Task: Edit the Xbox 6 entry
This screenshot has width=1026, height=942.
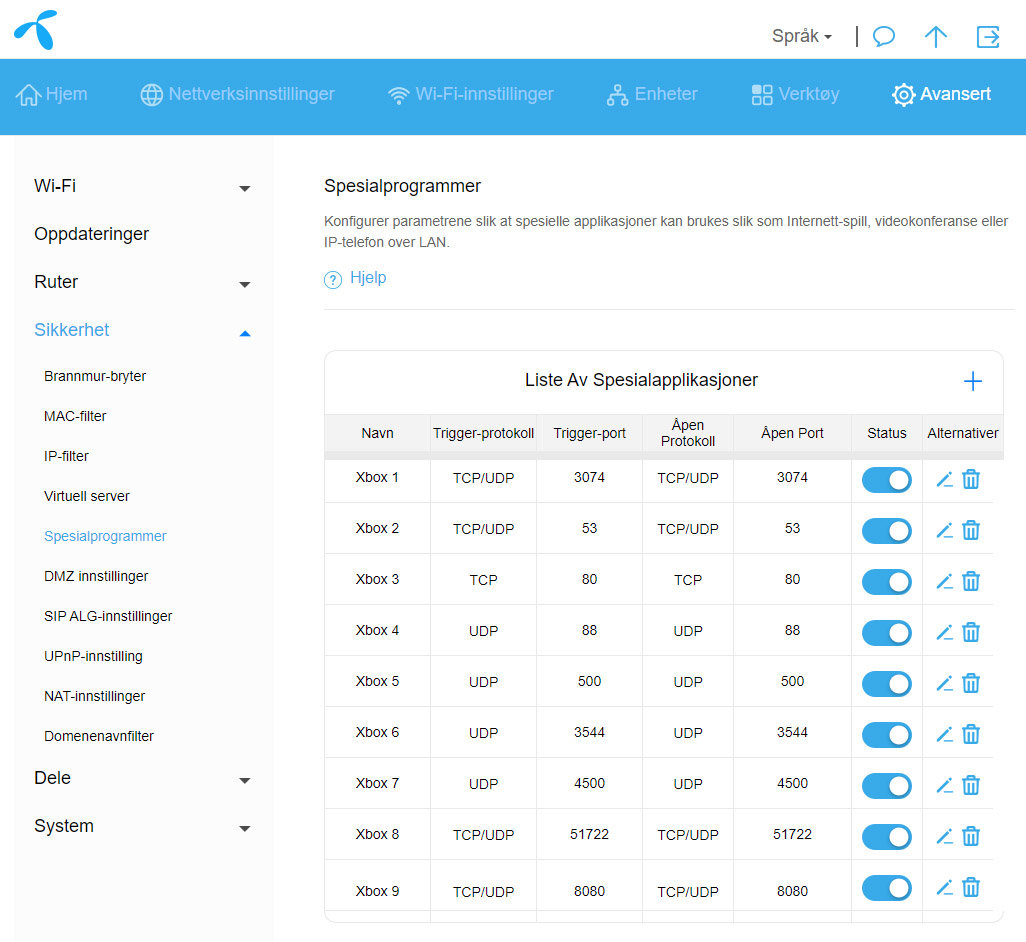Action: click(944, 735)
